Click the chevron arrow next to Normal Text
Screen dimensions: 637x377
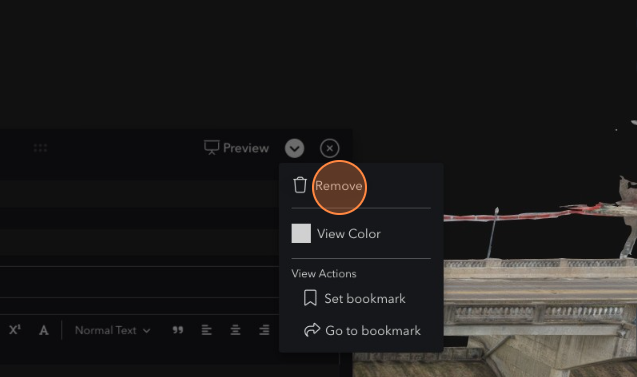[x=146, y=331]
